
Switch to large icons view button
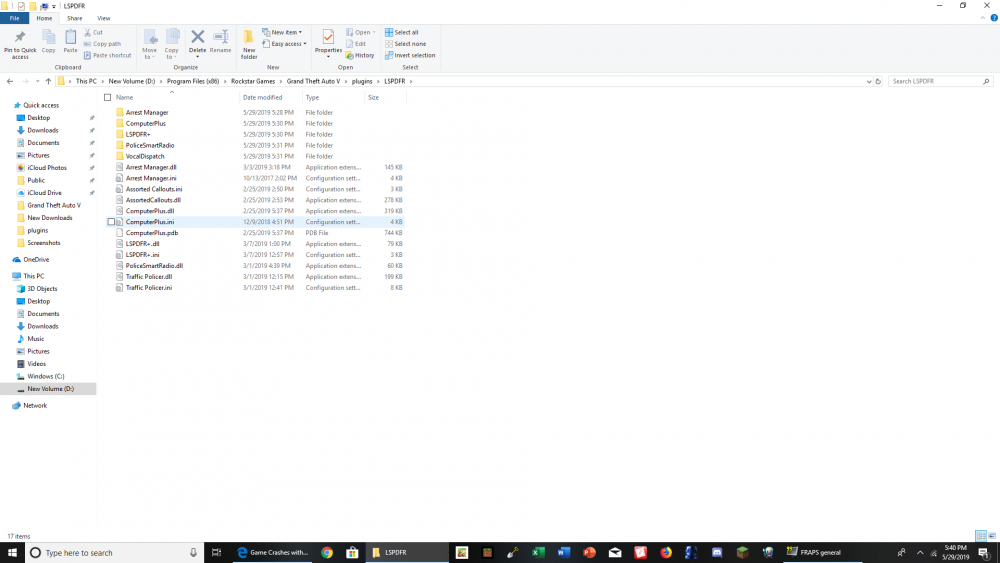[992, 536]
